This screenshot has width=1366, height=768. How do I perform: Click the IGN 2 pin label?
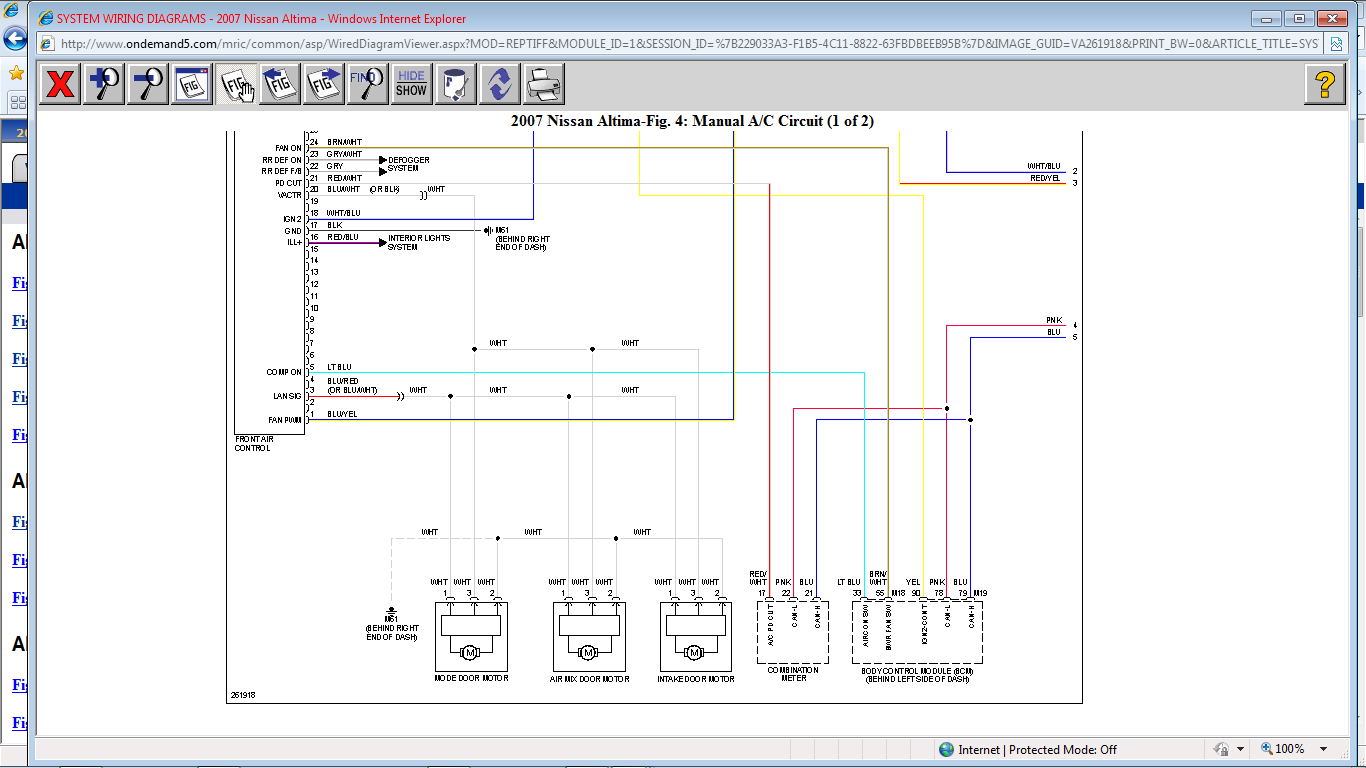(x=292, y=219)
